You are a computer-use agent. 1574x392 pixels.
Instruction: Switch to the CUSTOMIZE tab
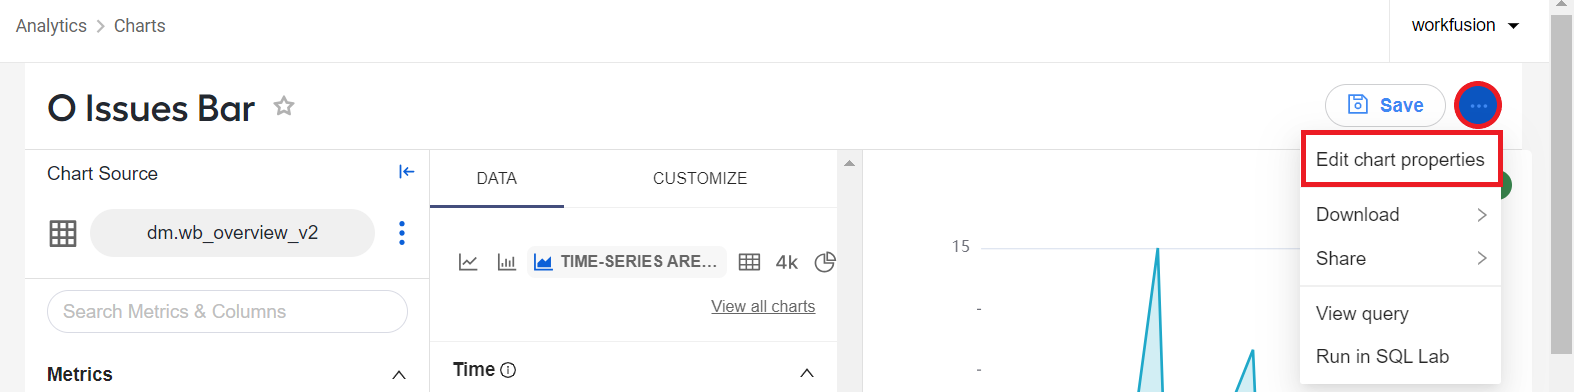(x=700, y=178)
